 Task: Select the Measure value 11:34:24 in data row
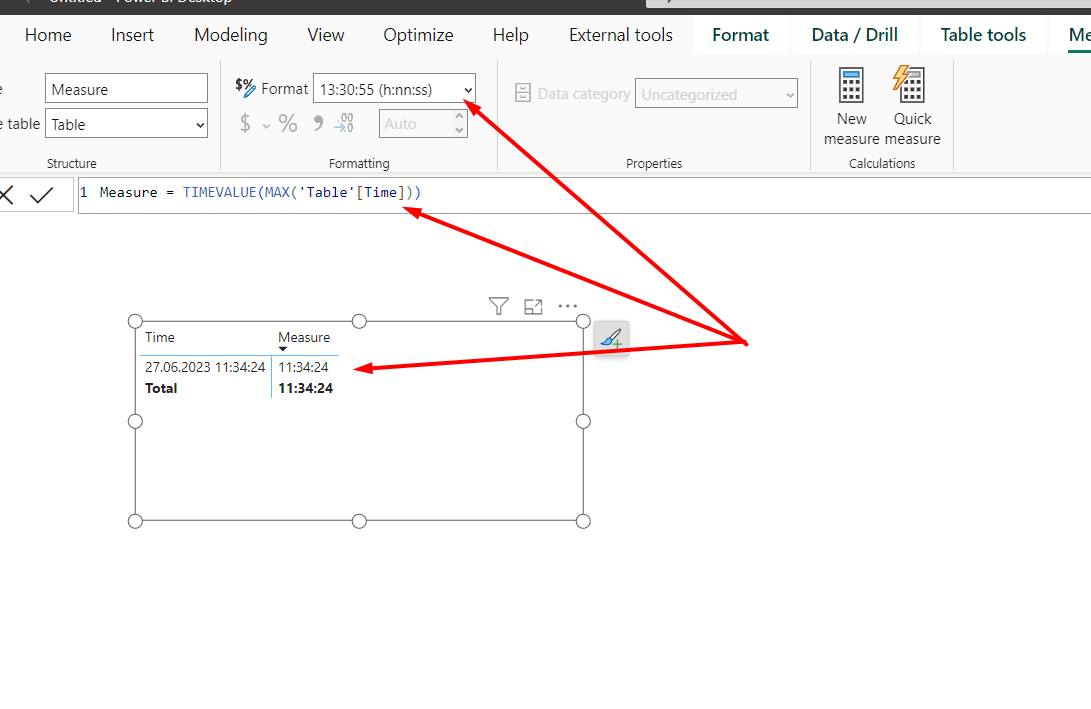303,367
